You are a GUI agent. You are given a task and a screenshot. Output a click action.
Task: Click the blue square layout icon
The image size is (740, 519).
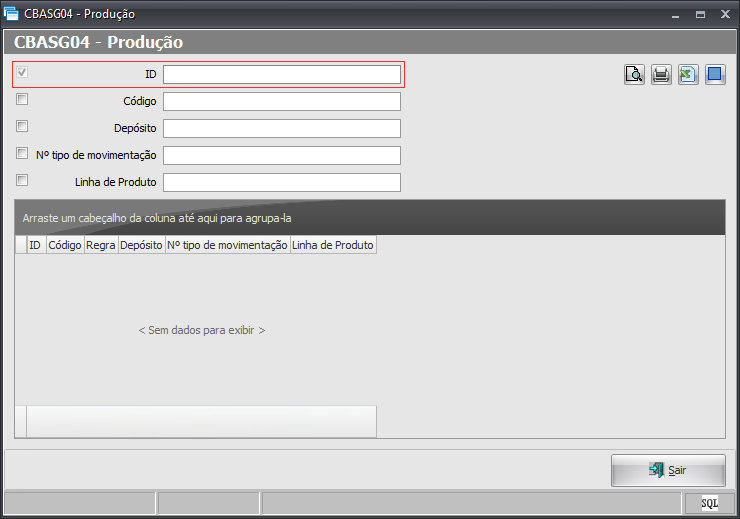point(715,75)
